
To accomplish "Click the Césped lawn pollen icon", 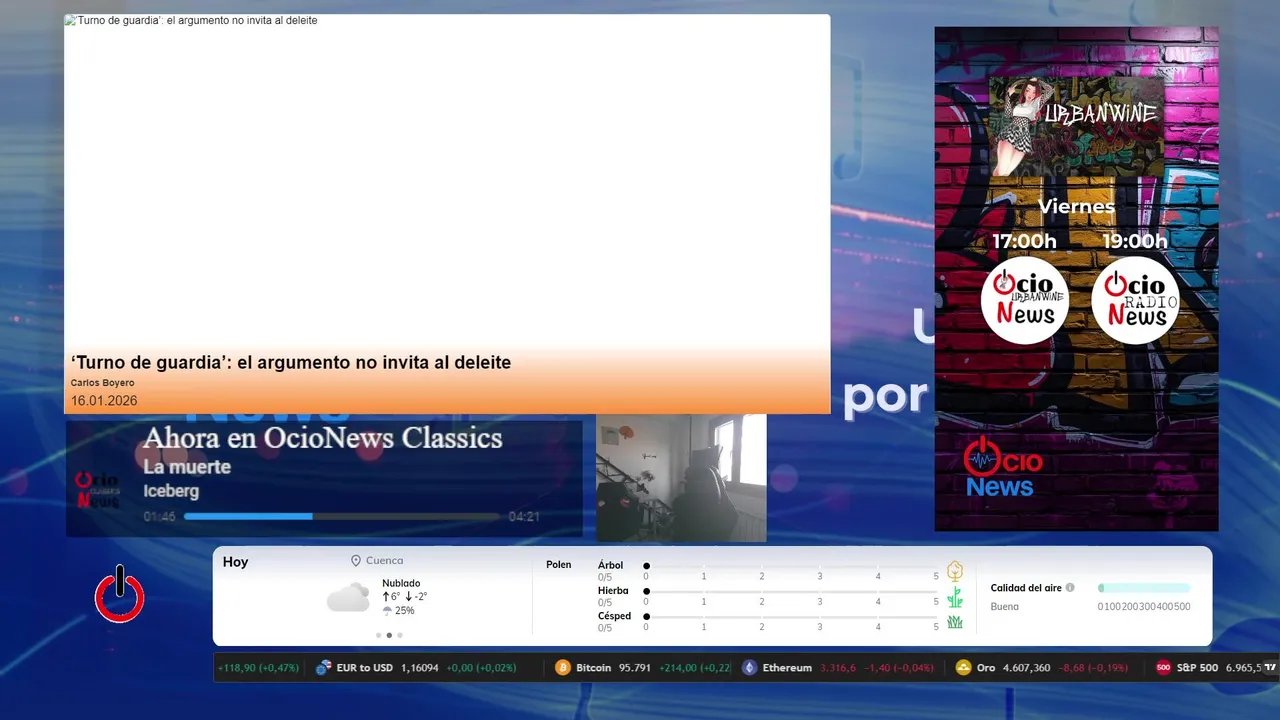I will (x=955, y=622).
